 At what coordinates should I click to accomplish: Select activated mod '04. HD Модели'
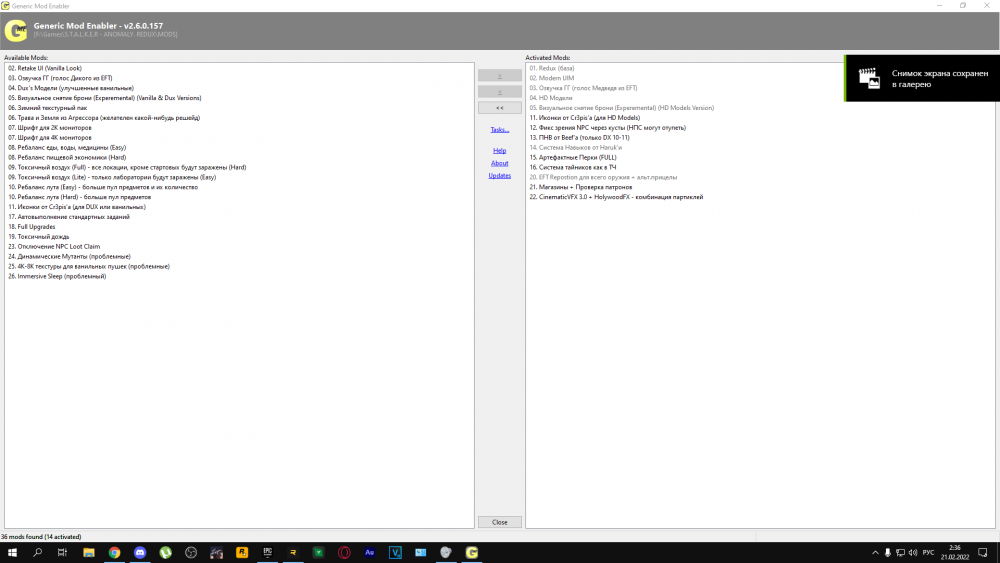(x=551, y=98)
